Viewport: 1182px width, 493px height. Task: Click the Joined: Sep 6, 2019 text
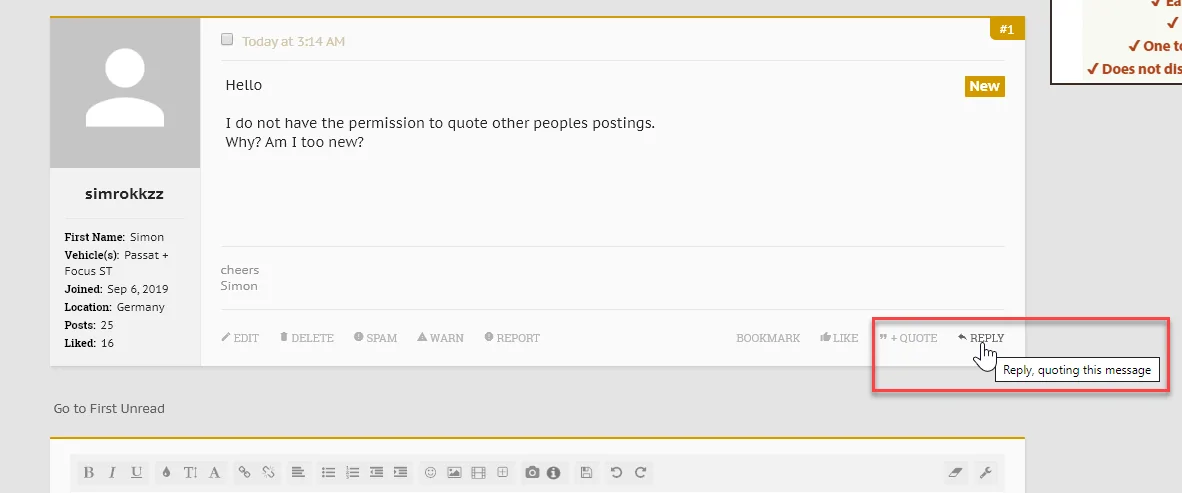117,289
